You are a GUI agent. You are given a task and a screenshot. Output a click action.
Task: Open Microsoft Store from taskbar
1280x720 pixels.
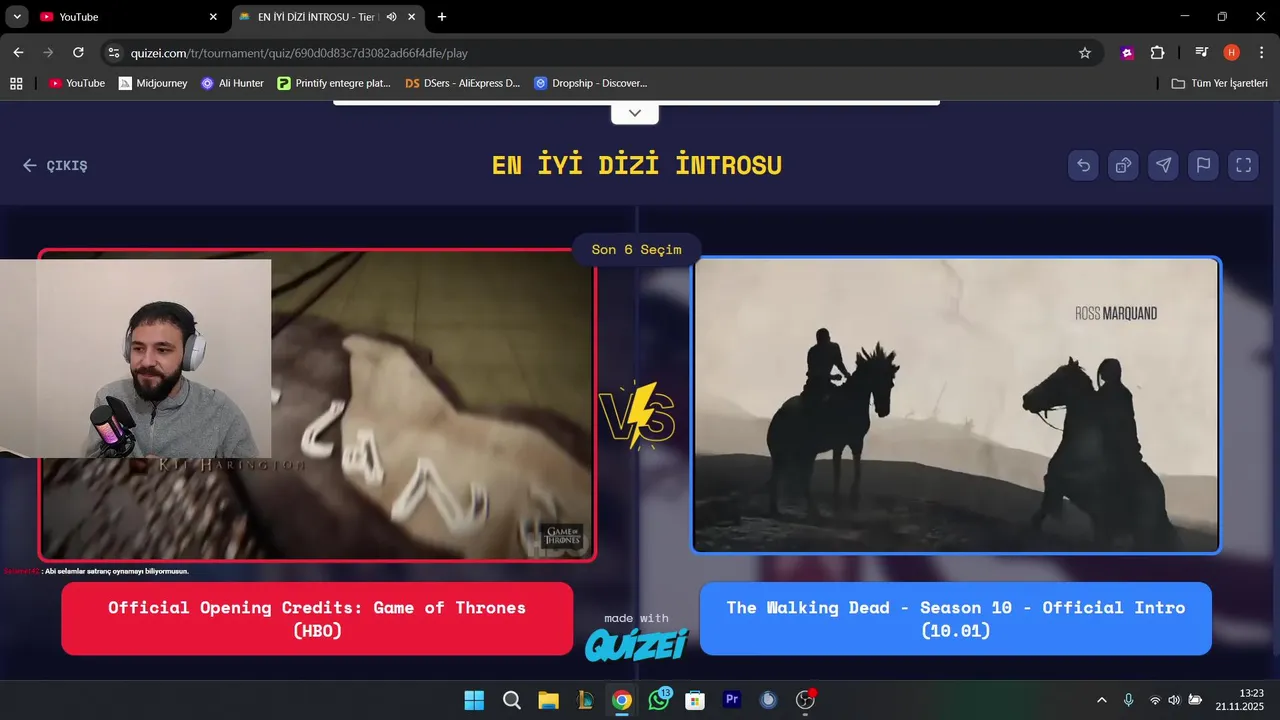[x=695, y=700]
